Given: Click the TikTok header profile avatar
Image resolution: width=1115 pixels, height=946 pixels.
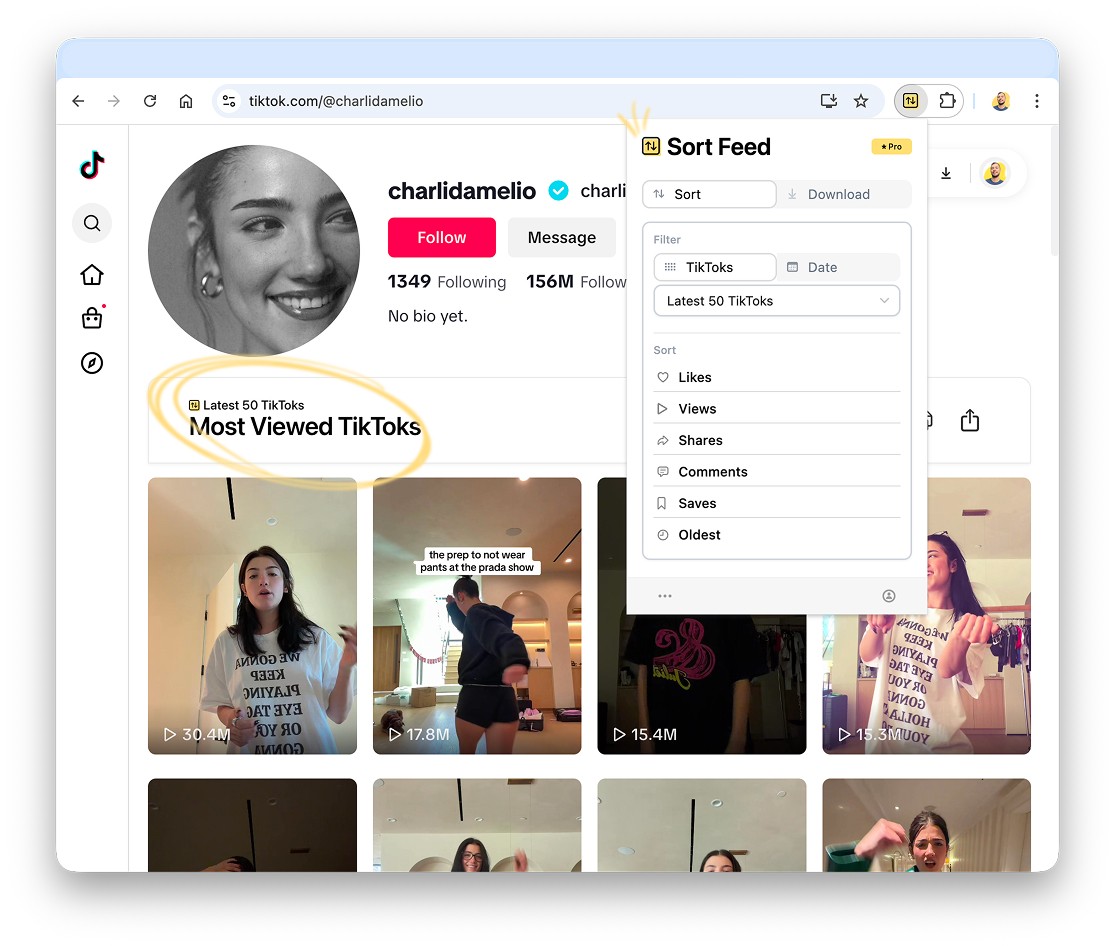Looking at the screenshot, I should (x=996, y=173).
